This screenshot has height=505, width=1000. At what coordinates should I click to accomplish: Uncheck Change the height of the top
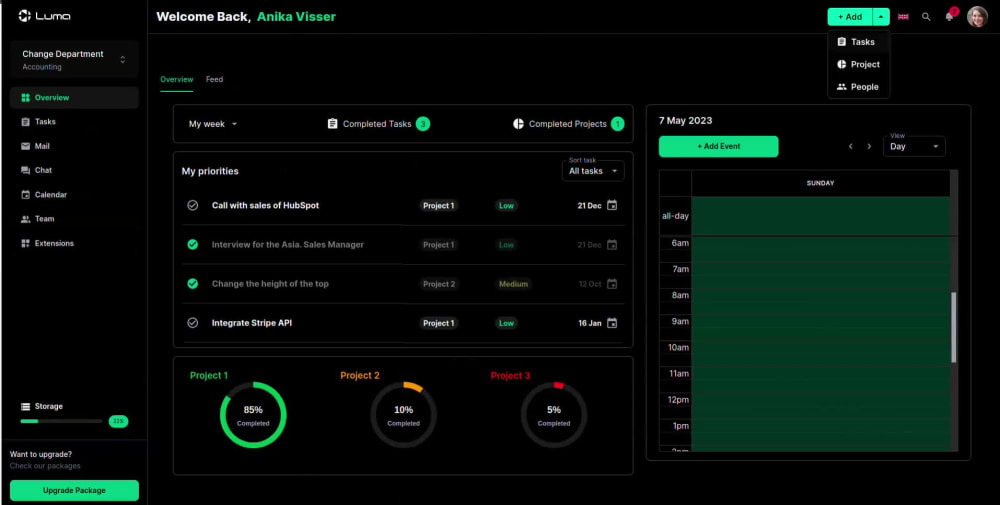[x=193, y=284]
